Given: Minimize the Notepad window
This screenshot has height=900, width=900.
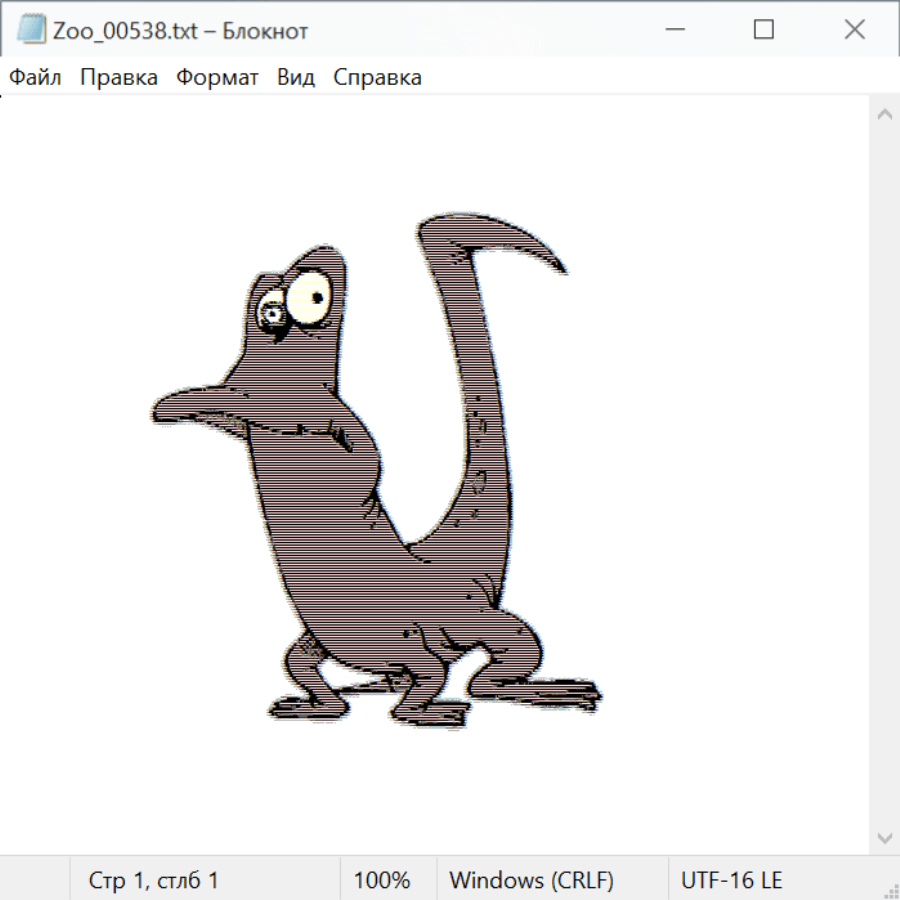Looking at the screenshot, I should point(673,30).
